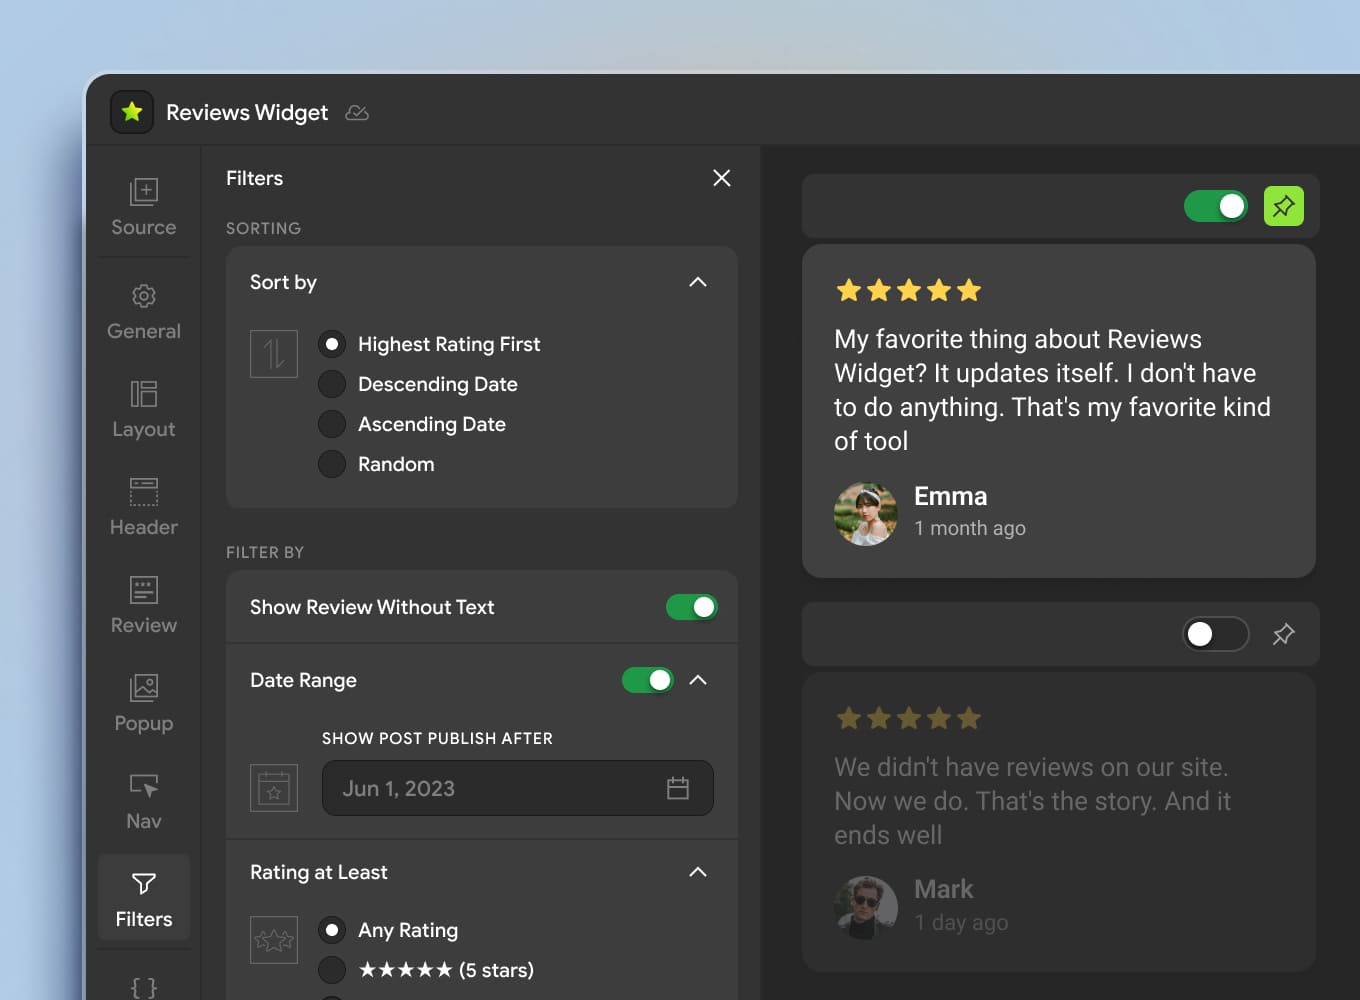Collapse the Sort by section
1360x1000 pixels.
point(698,282)
